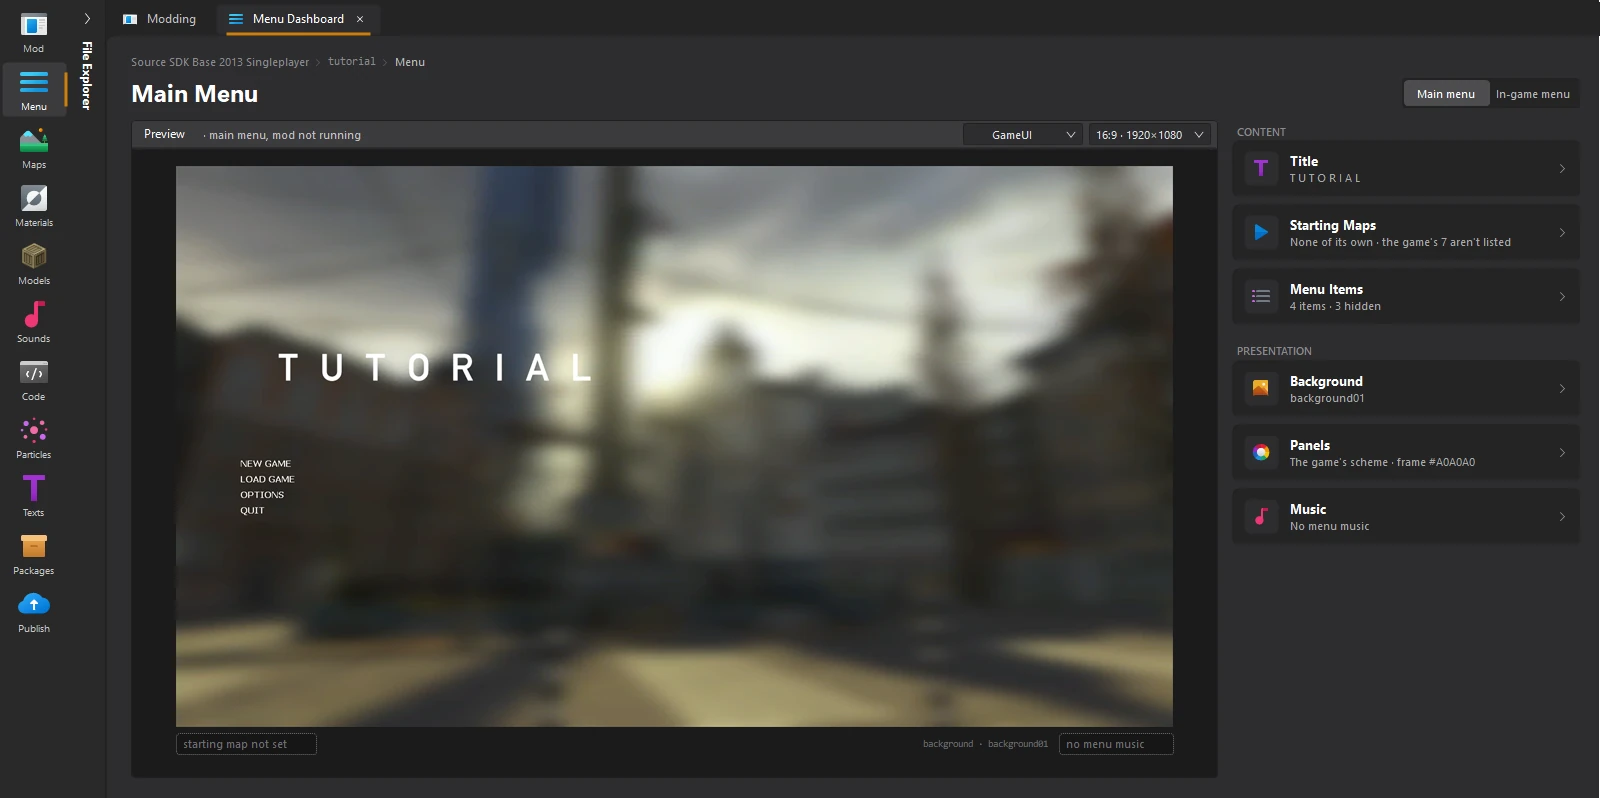
Task: Switch to In-game menu view
Action: coord(1533,94)
